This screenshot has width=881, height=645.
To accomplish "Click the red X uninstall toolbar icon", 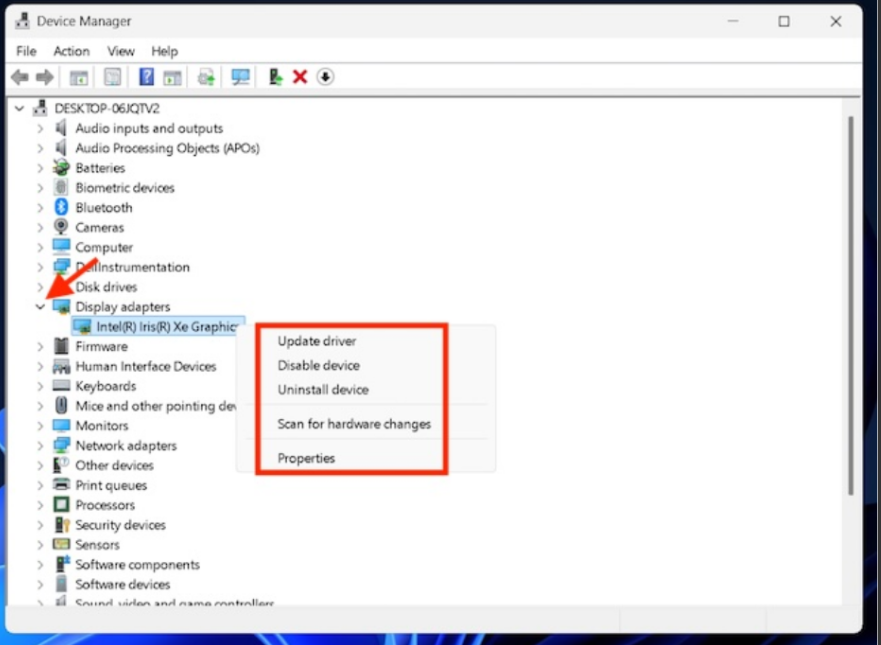I will click(300, 77).
